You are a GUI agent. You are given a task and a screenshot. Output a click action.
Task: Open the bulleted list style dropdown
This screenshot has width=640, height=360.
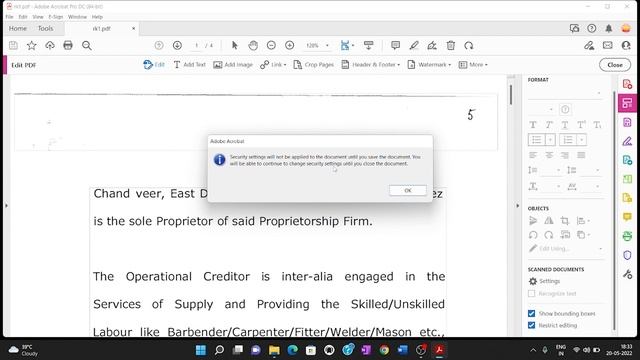(550, 140)
